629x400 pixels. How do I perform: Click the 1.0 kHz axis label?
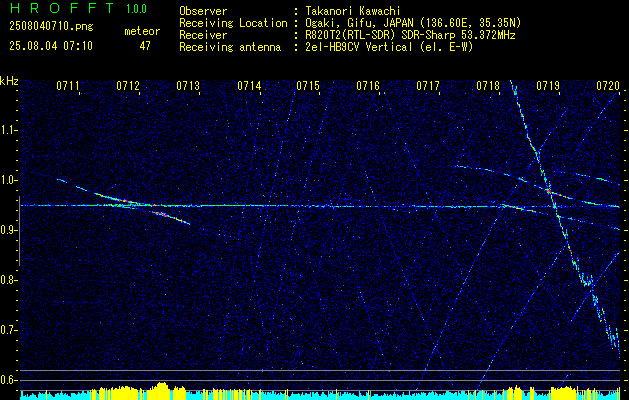tap(9, 180)
